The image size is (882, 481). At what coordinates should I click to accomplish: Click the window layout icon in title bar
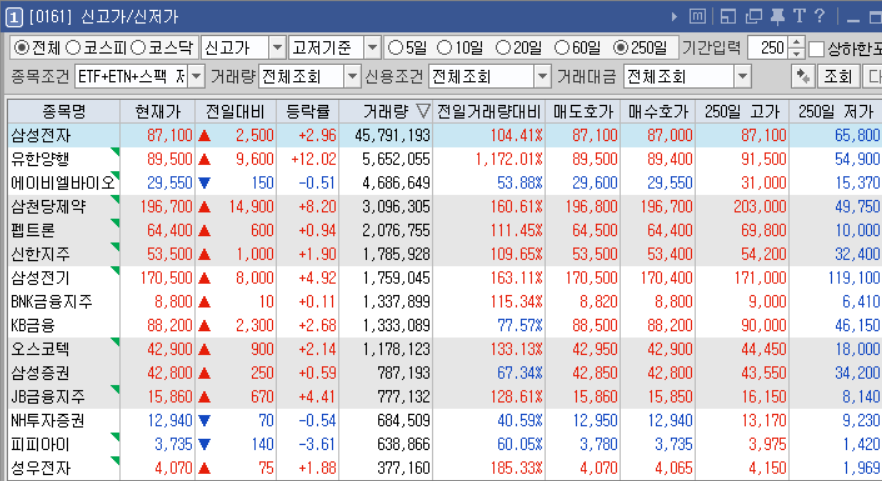[x=728, y=17]
